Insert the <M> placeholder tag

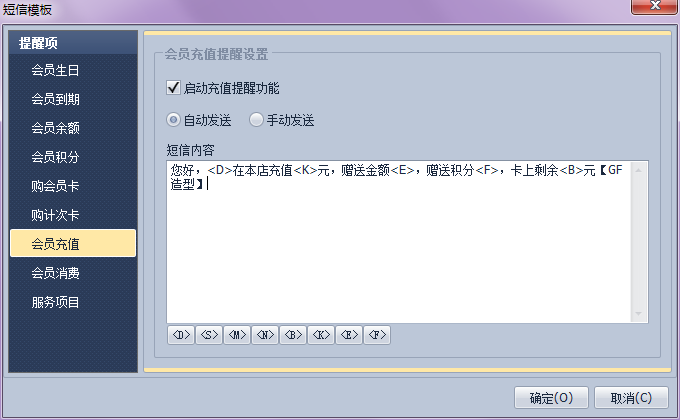tap(237, 335)
